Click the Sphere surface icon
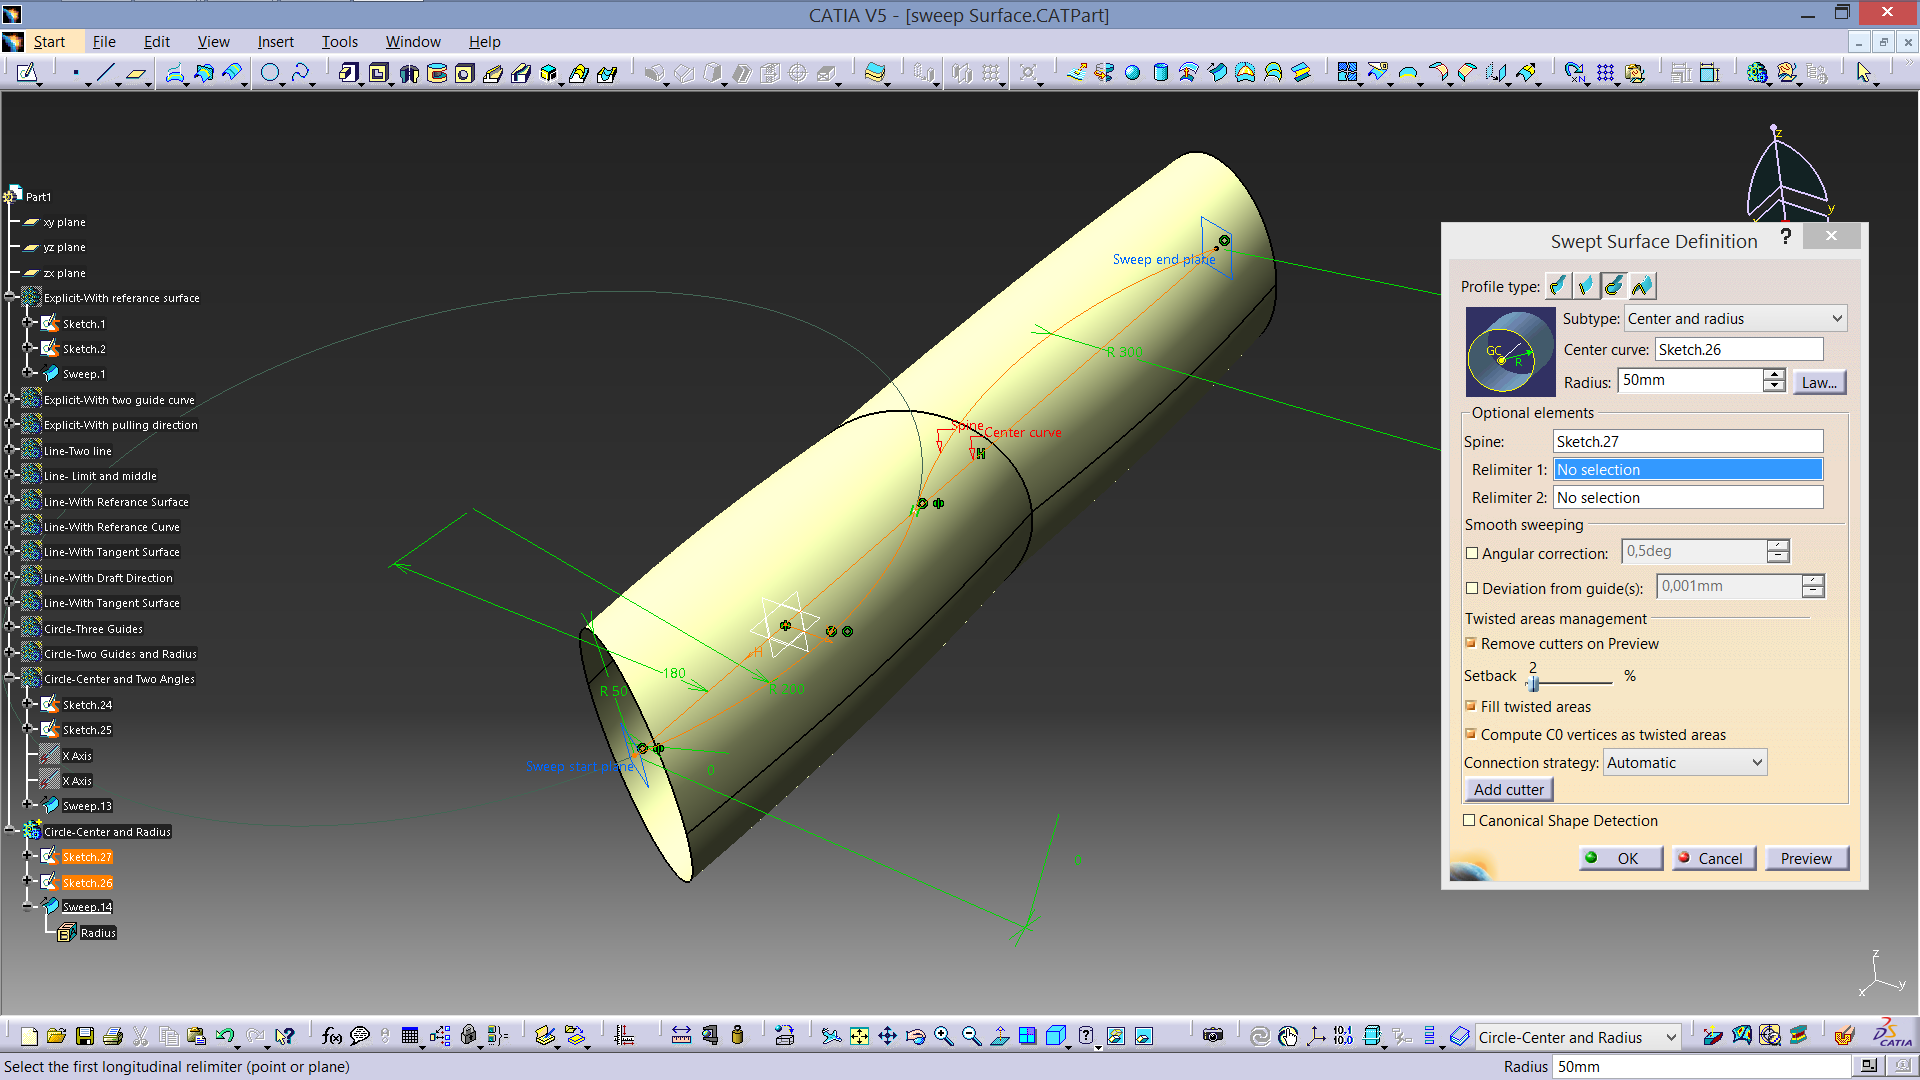 tap(1132, 72)
